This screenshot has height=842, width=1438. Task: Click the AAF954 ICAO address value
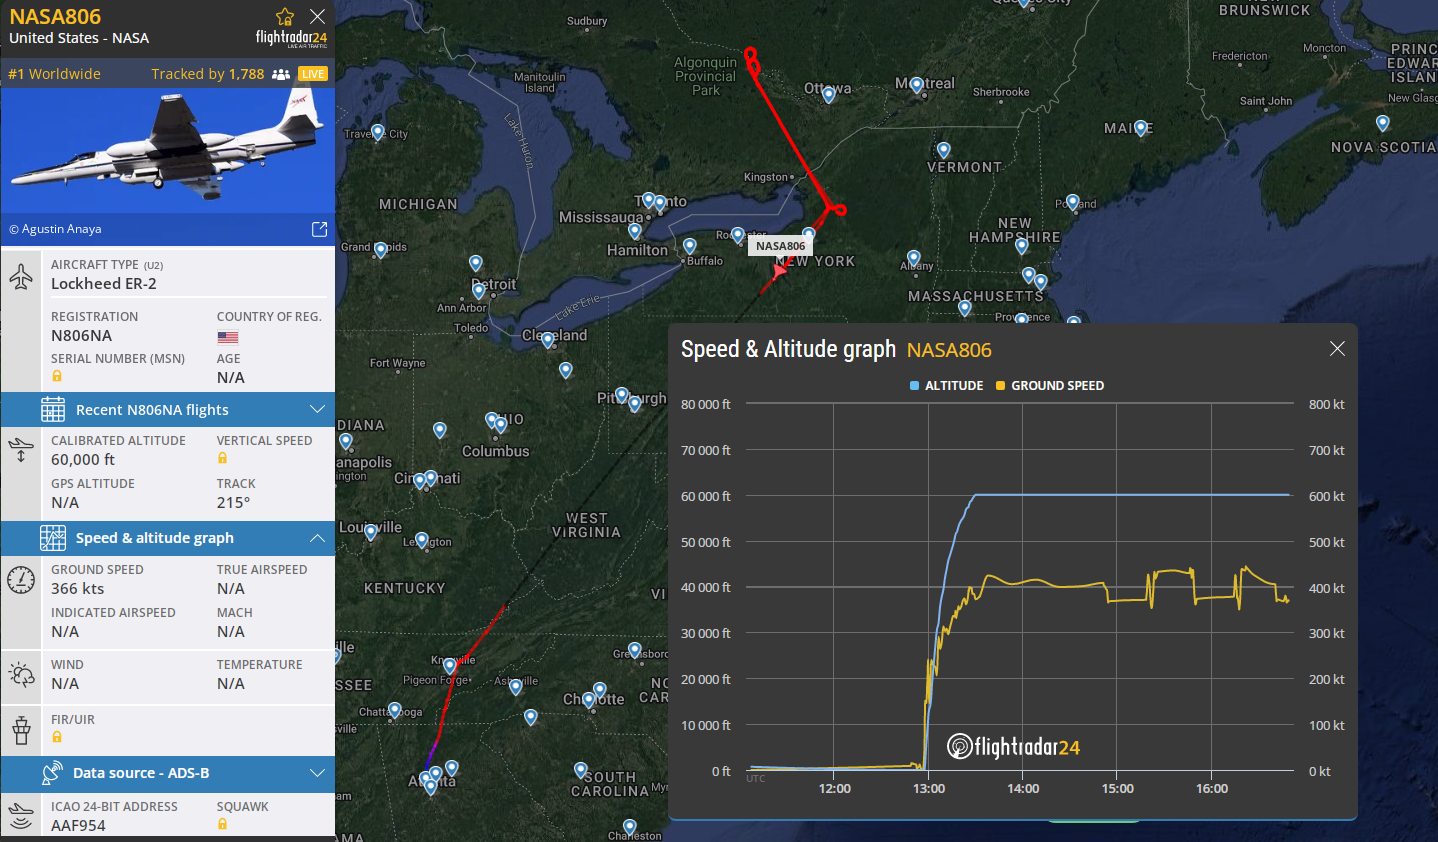coord(78,826)
